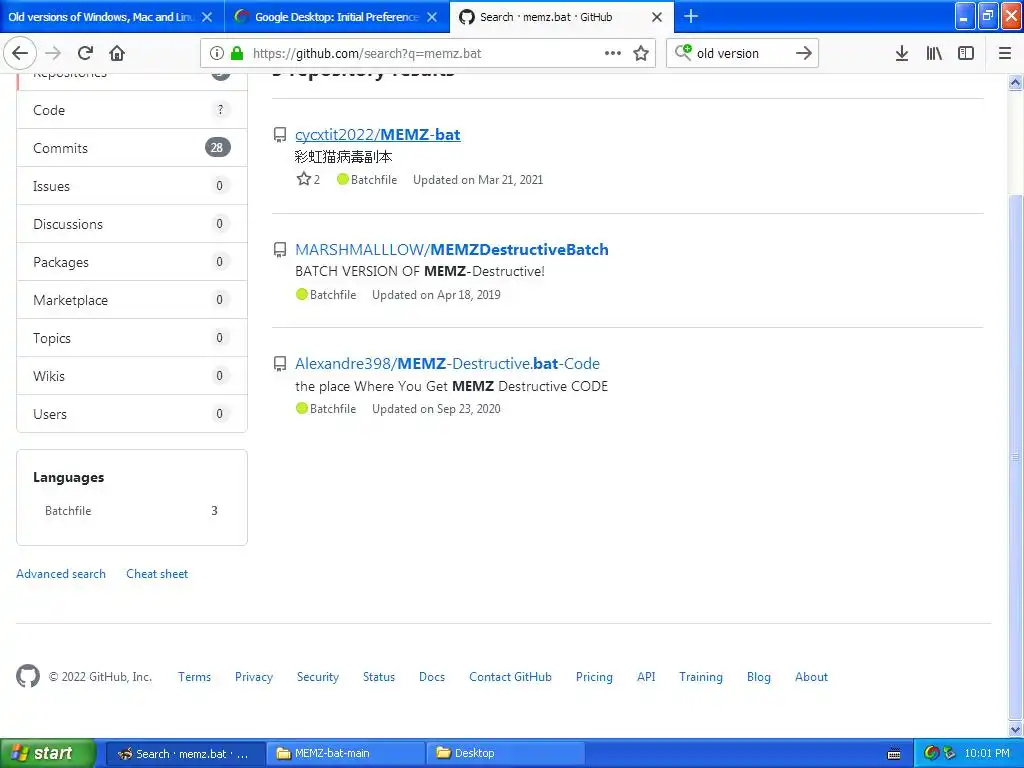Open the Pricing footer link
Screen dimensions: 1024x768
click(594, 677)
